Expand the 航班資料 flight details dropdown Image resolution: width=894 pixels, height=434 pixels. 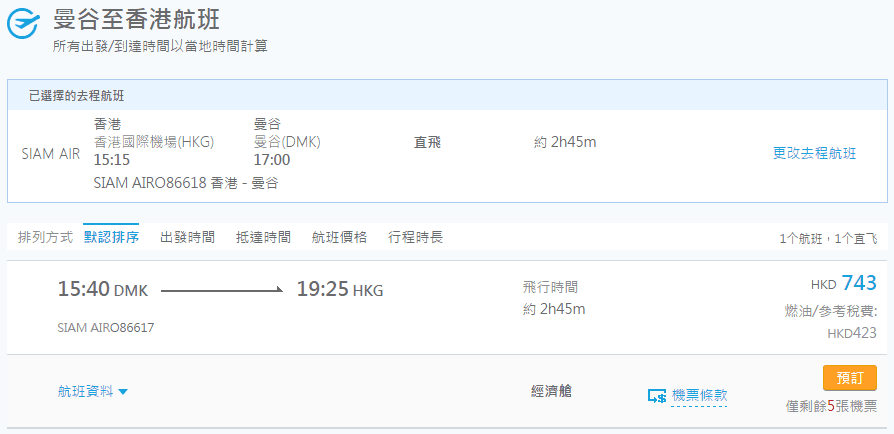(x=93, y=392)
